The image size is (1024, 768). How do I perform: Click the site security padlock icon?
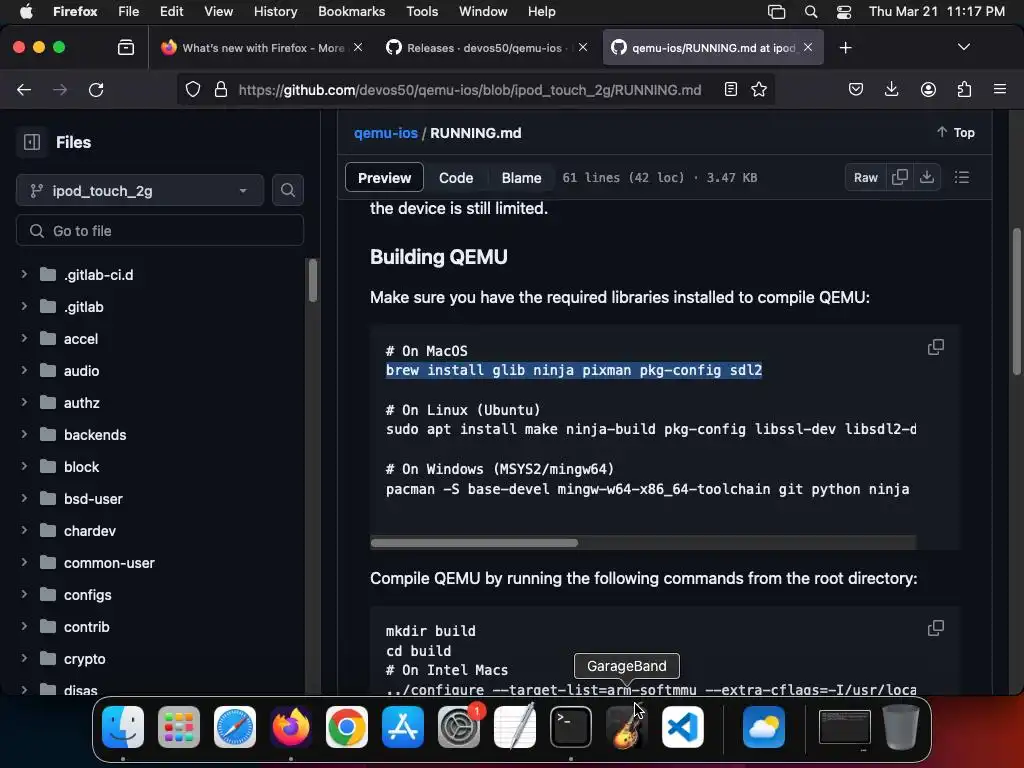click(221, 89)
